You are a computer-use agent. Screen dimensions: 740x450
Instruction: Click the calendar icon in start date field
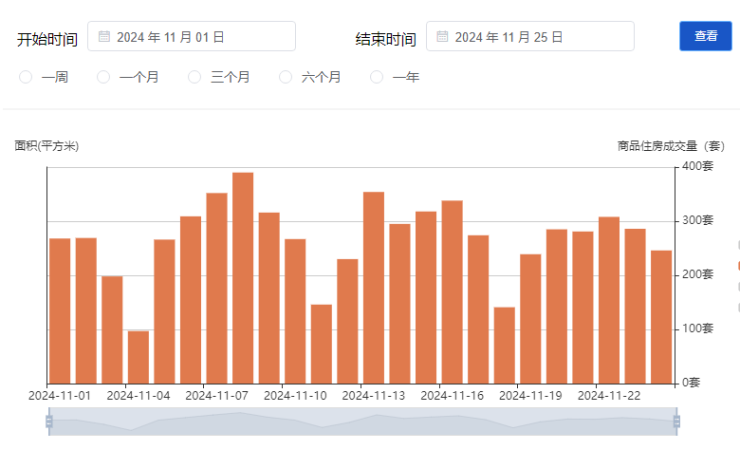pos(104,37)
